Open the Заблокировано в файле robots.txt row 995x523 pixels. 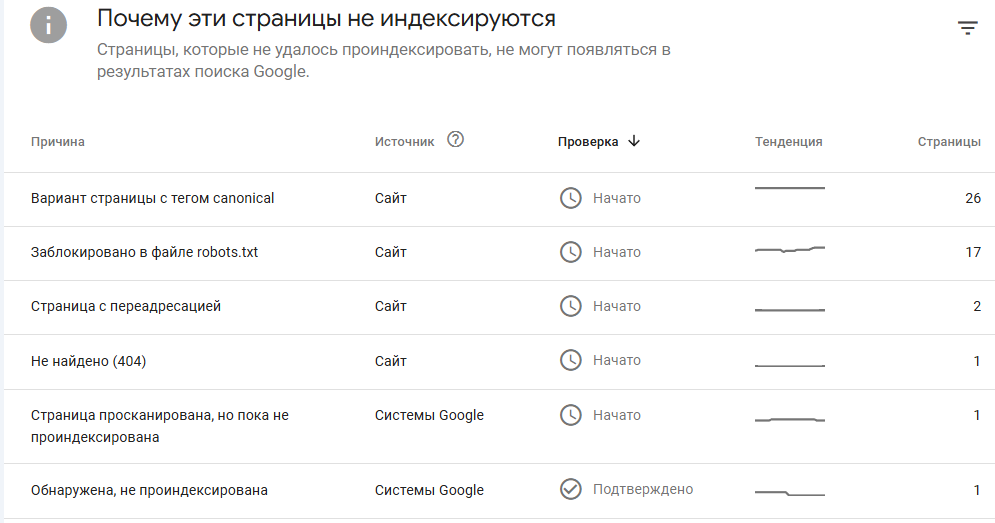click(499, 253)
